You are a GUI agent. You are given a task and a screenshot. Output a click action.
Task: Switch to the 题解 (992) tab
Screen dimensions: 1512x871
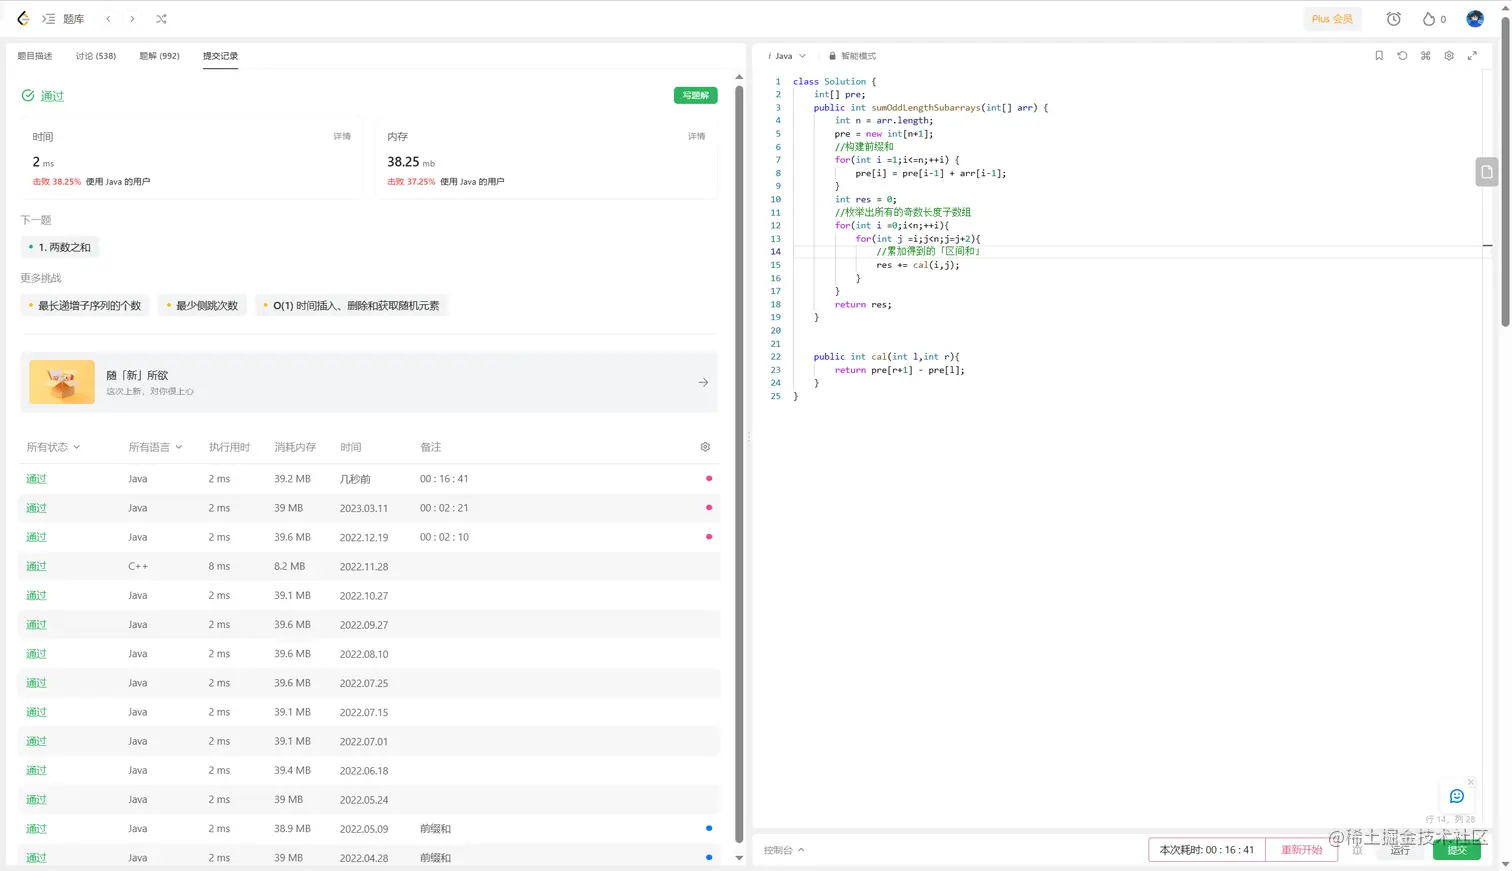click(x=159, y=56)
